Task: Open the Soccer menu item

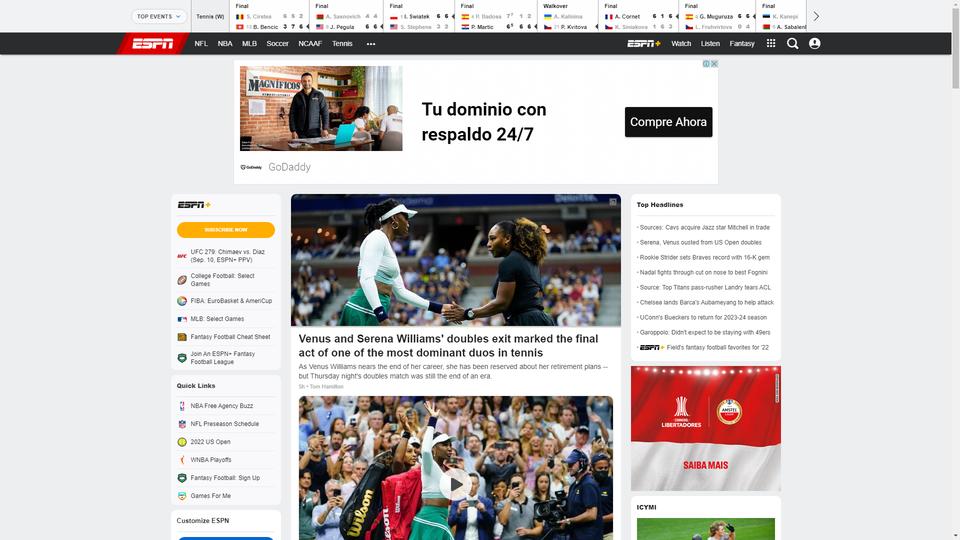Action: [277, 43]
